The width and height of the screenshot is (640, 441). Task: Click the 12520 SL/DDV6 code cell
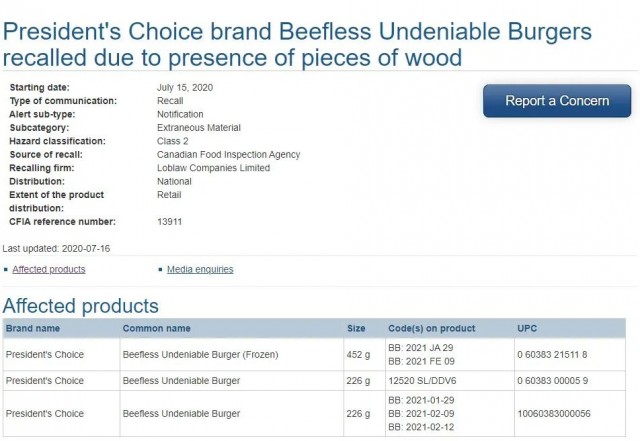(x=422, y=381)
